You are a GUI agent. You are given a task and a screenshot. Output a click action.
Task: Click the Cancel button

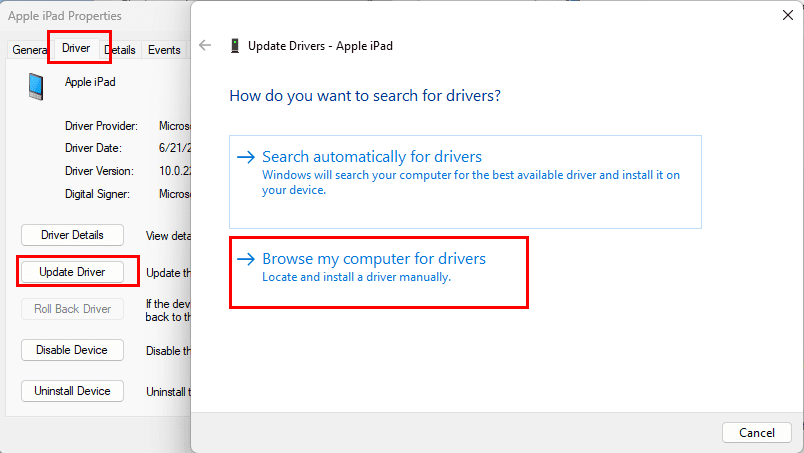[x=756, y=432]
